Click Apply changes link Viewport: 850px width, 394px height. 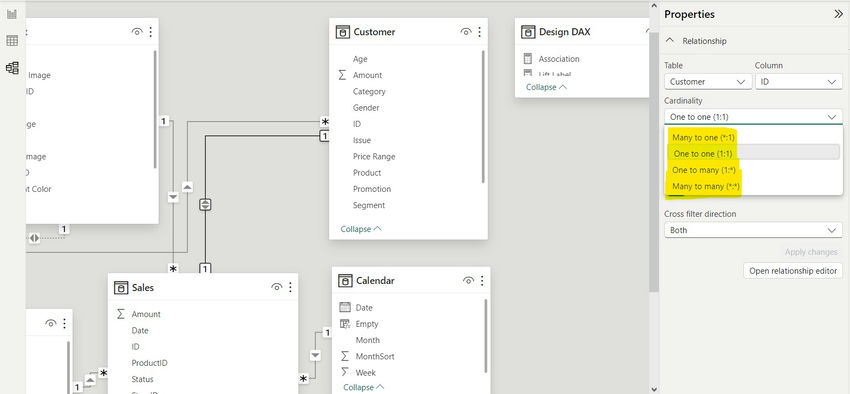810,252
